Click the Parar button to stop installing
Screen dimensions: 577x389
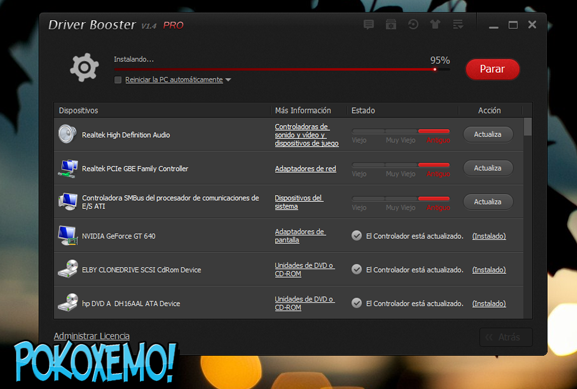[x=492, y=69]
